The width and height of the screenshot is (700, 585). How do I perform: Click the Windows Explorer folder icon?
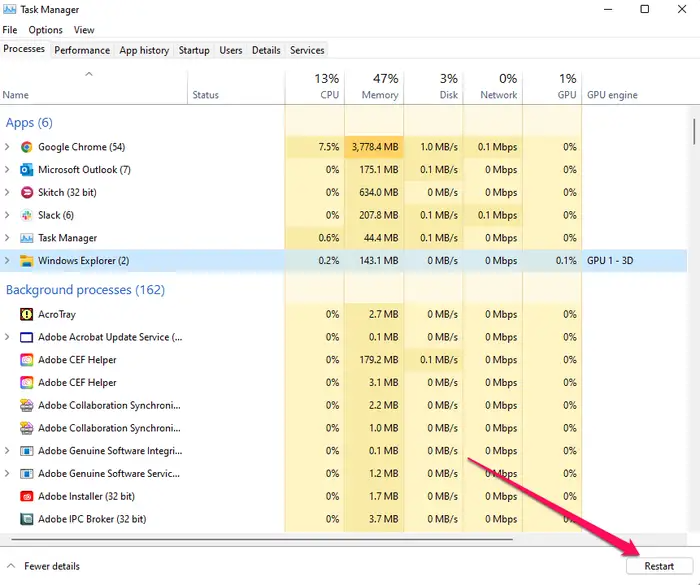(26, 261)
